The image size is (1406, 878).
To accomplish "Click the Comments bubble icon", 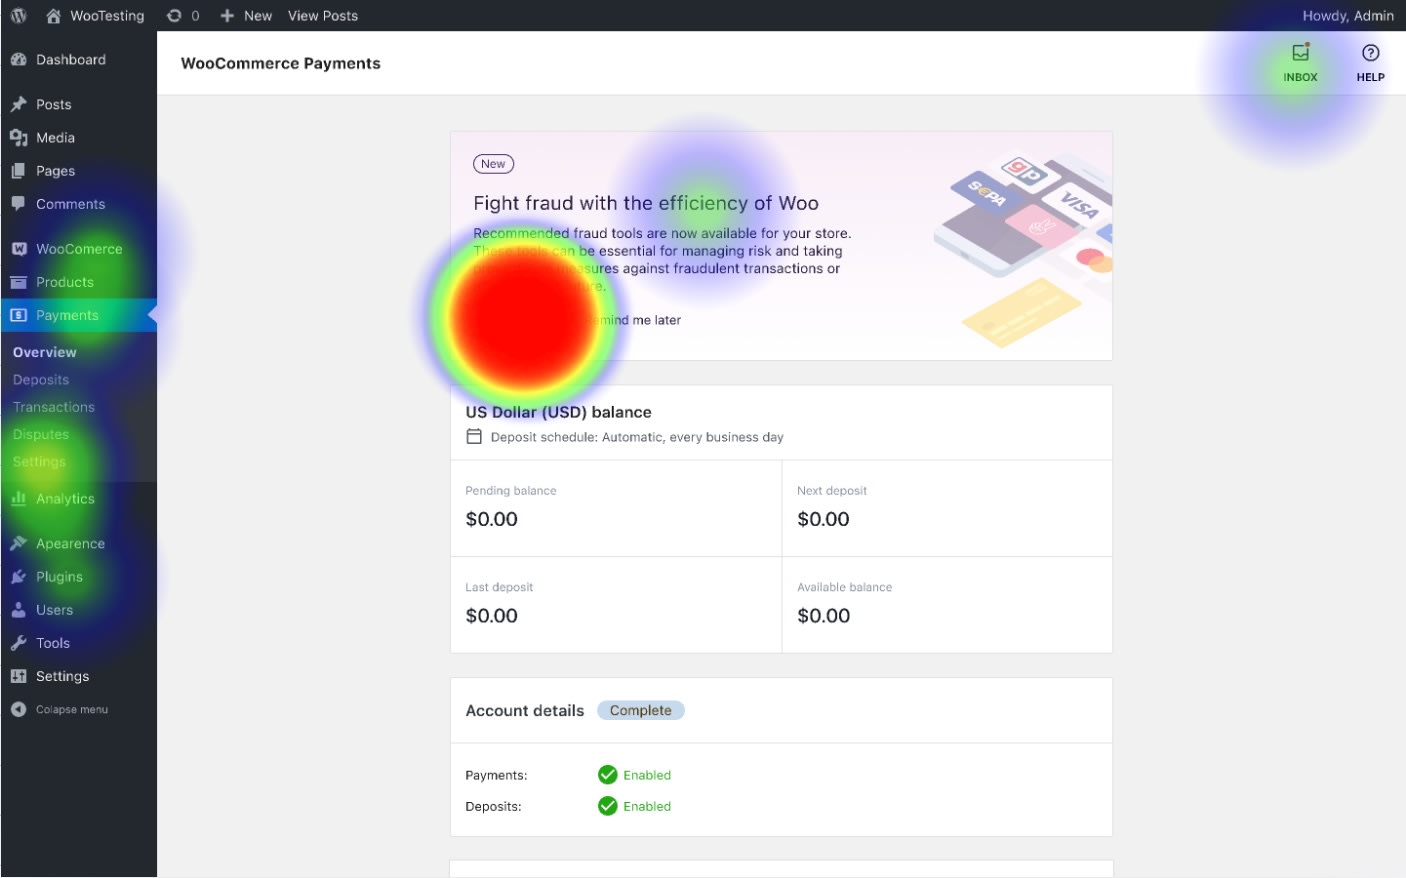I will click(18, 204).
